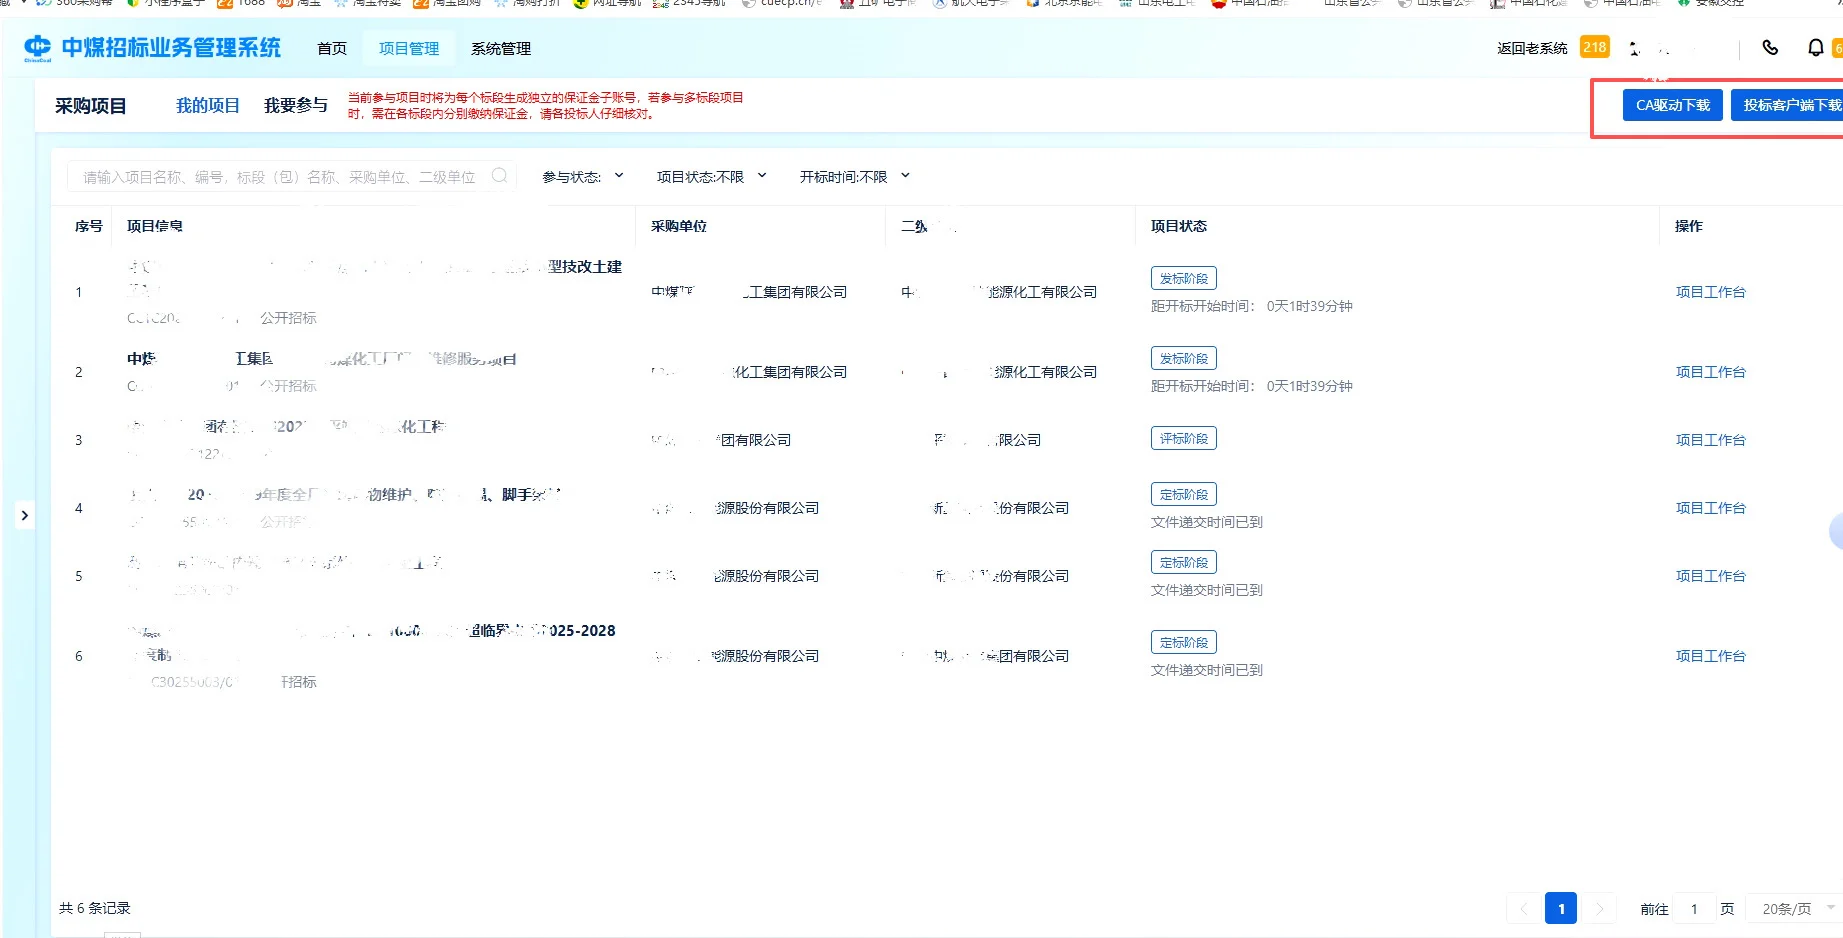This screenshot has height=938, width=1843.
Task: Click the phone contact icon in the header
Action: click(1770, 47)
